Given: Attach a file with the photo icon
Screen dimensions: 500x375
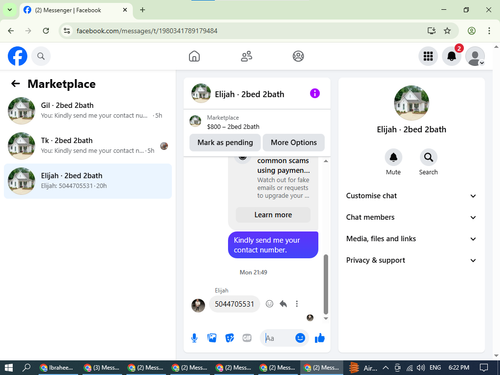Looking at the screenshot, I should tap(212, 338).
